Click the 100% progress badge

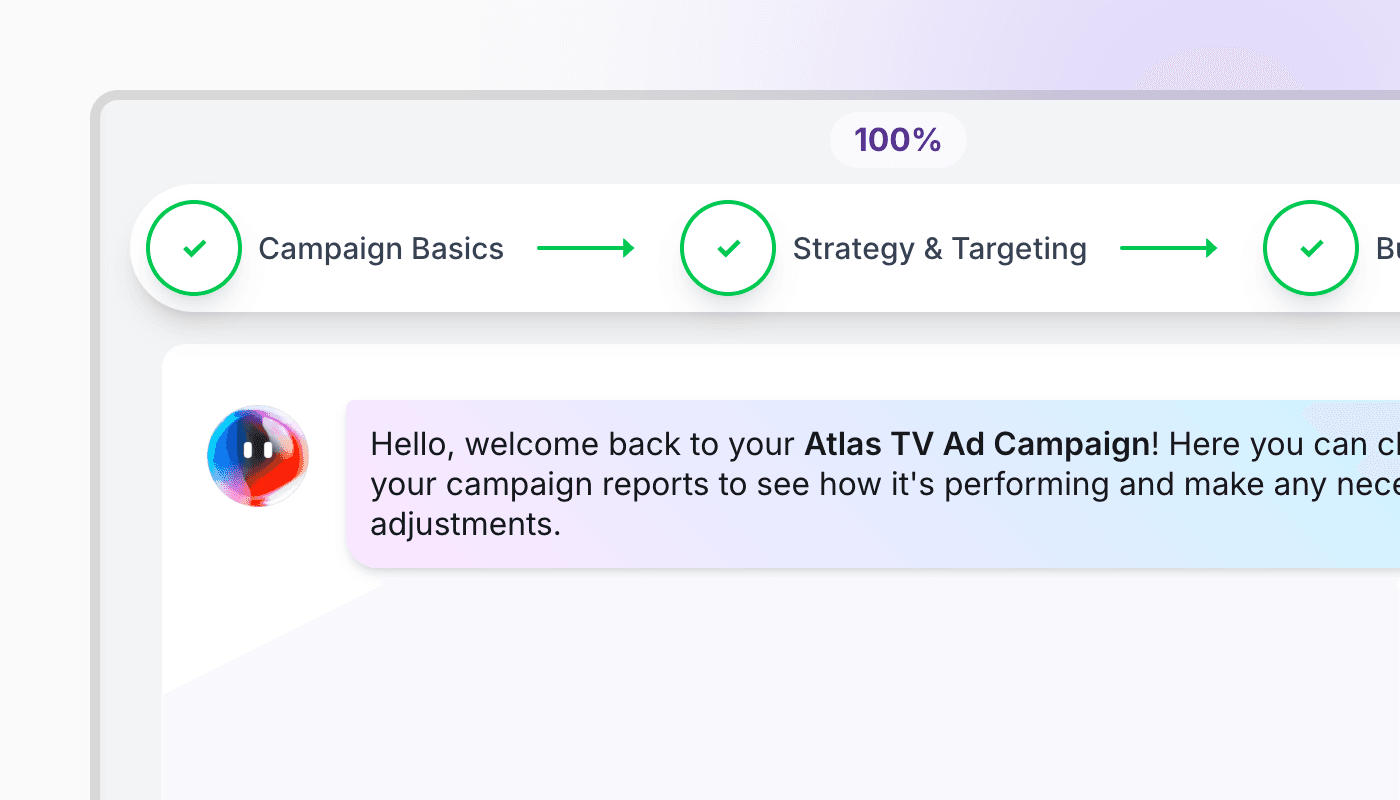pos(898,140)
